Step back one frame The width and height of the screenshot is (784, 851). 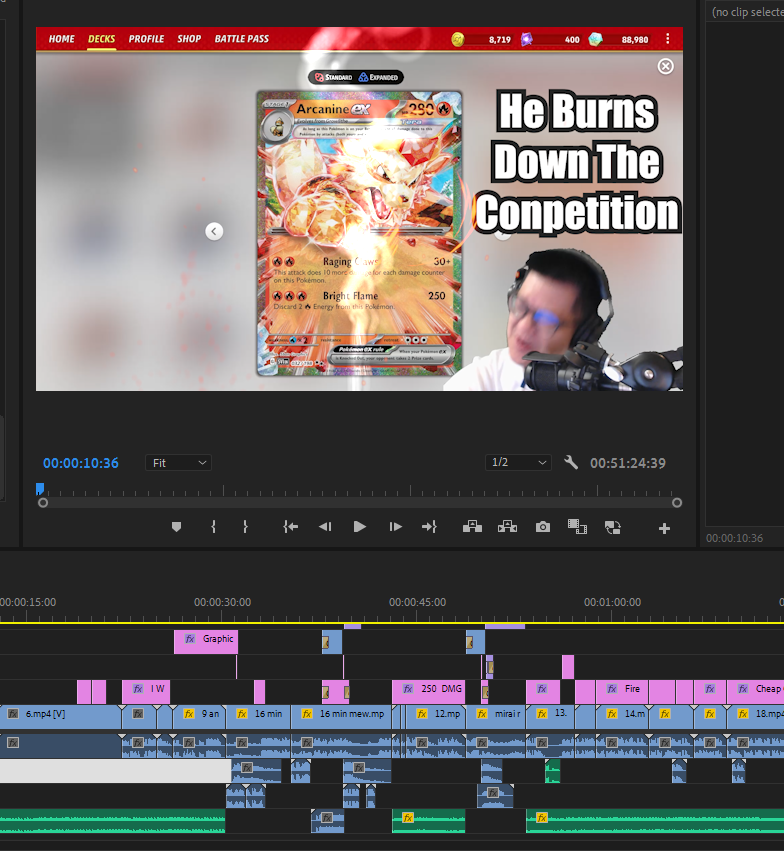click(x=325, y=527)
